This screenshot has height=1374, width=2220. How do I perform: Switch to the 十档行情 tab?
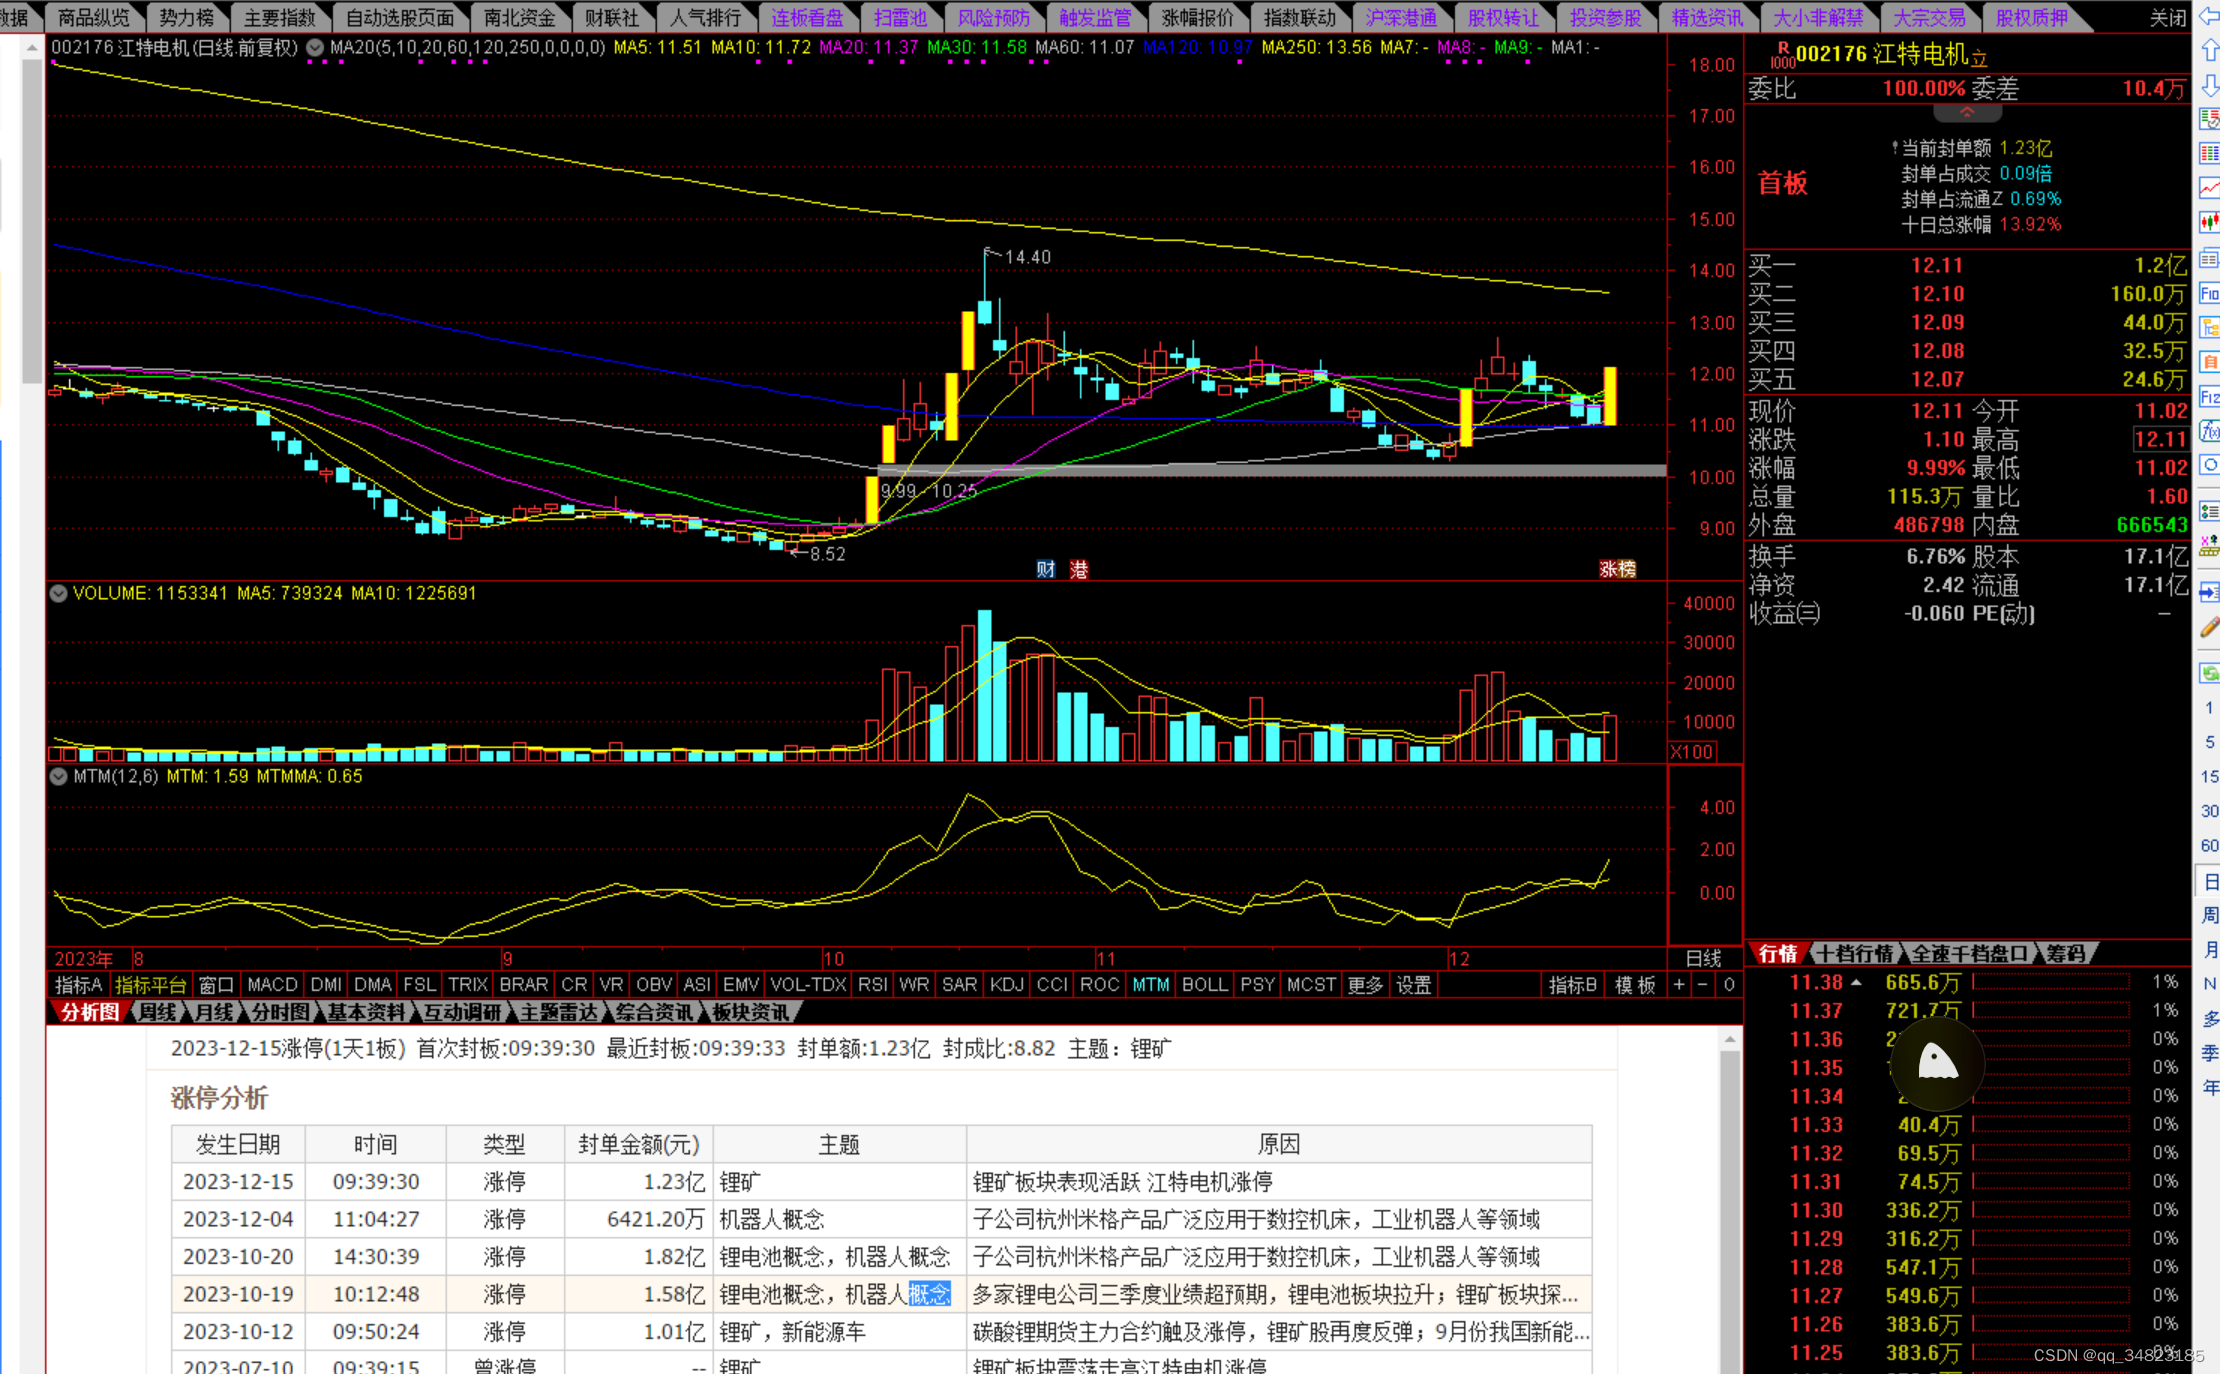[1855, 954]
